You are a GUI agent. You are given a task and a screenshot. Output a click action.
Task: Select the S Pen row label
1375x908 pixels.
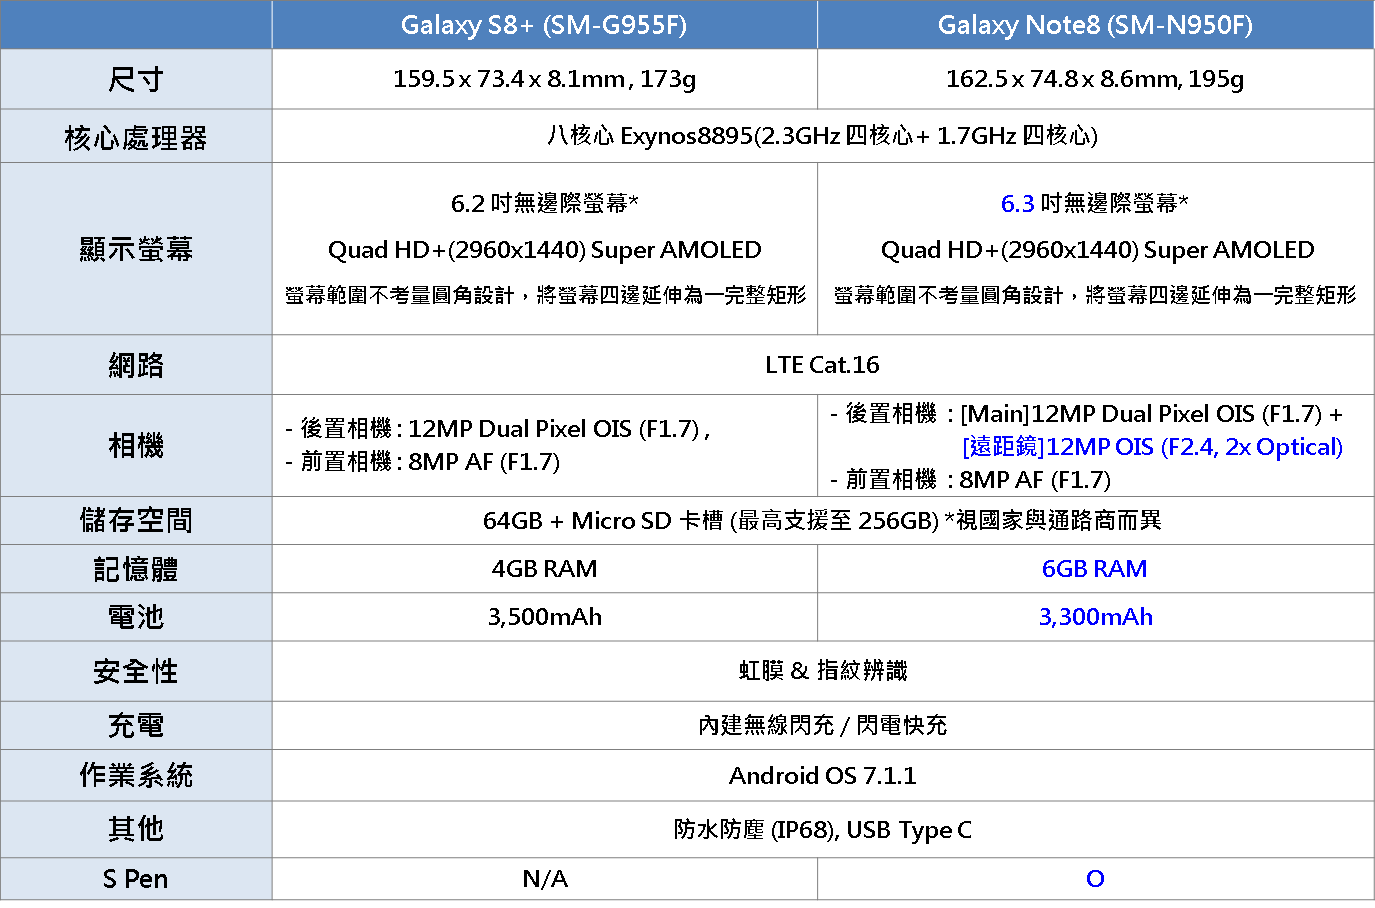click(x=136, y=879)
